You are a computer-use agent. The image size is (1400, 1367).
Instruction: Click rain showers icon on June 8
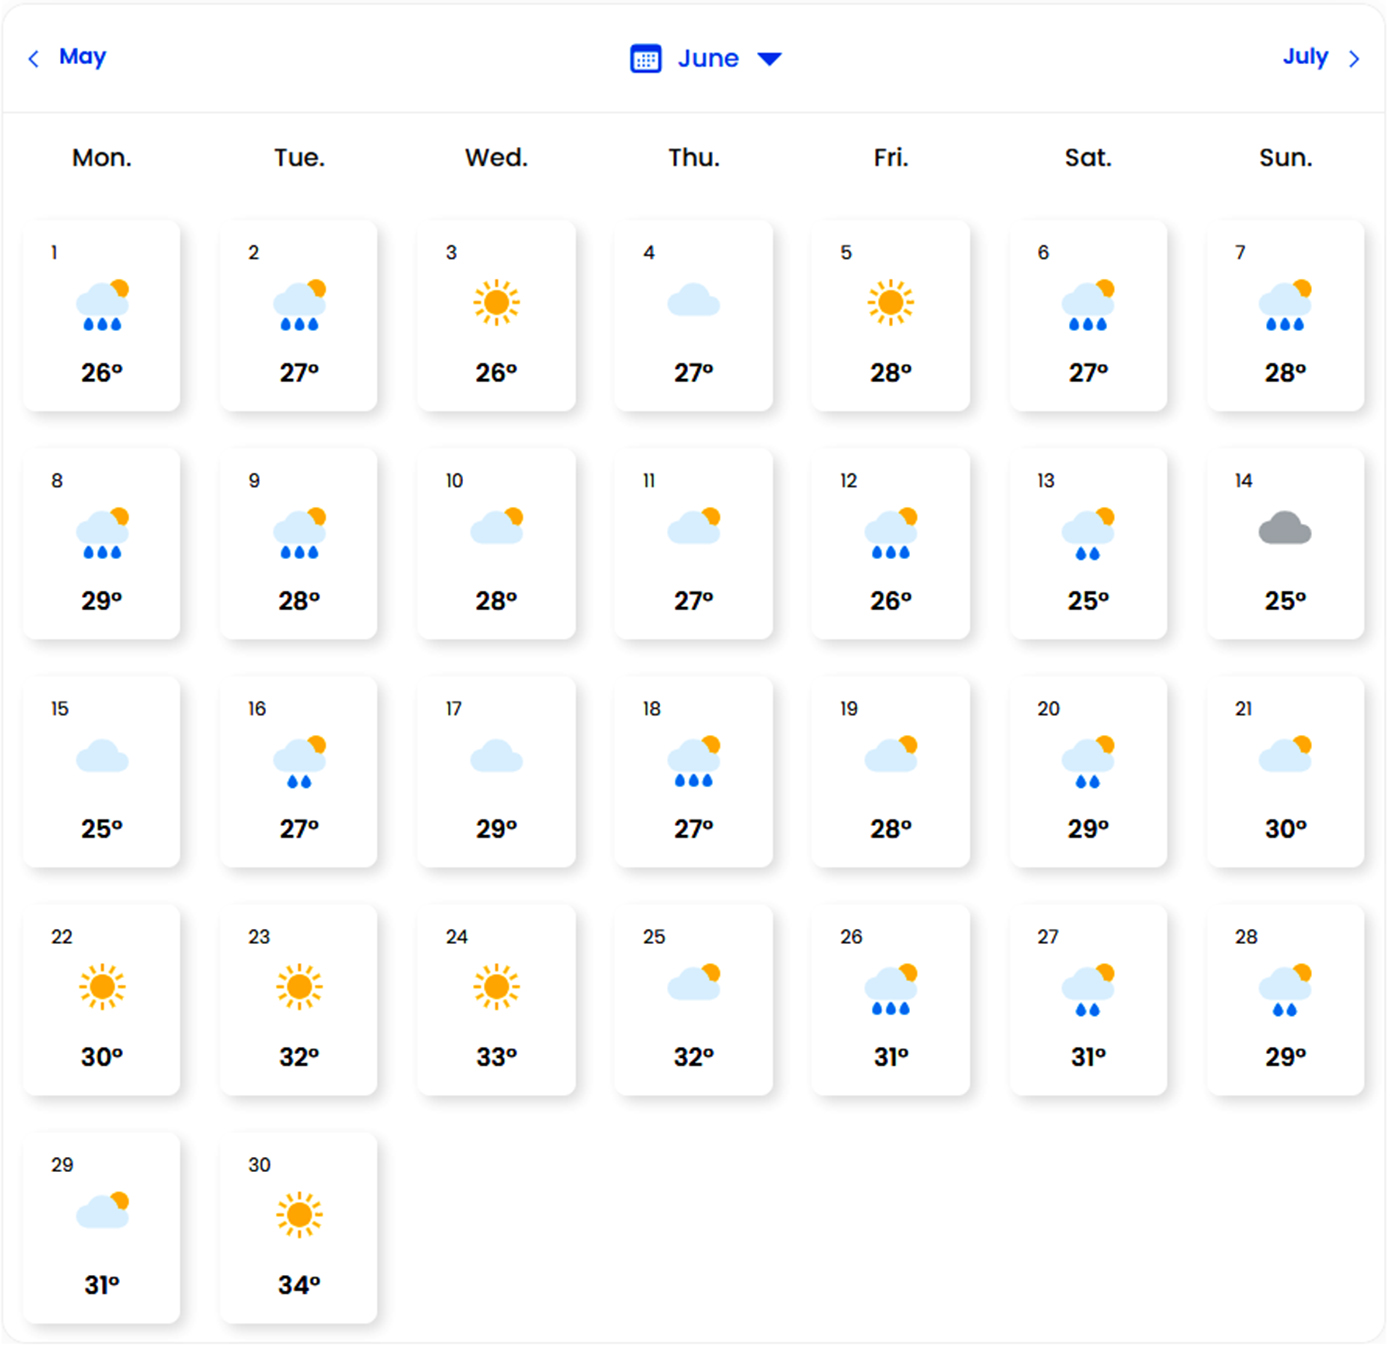pos(102,534)
